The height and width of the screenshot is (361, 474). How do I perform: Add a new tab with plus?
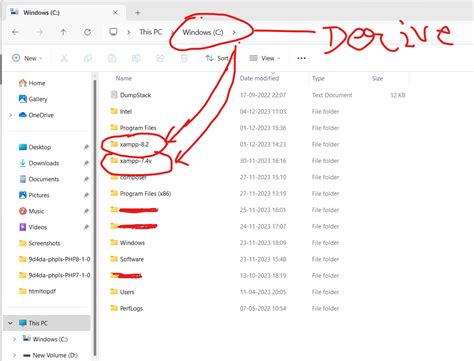click(138, 13)
